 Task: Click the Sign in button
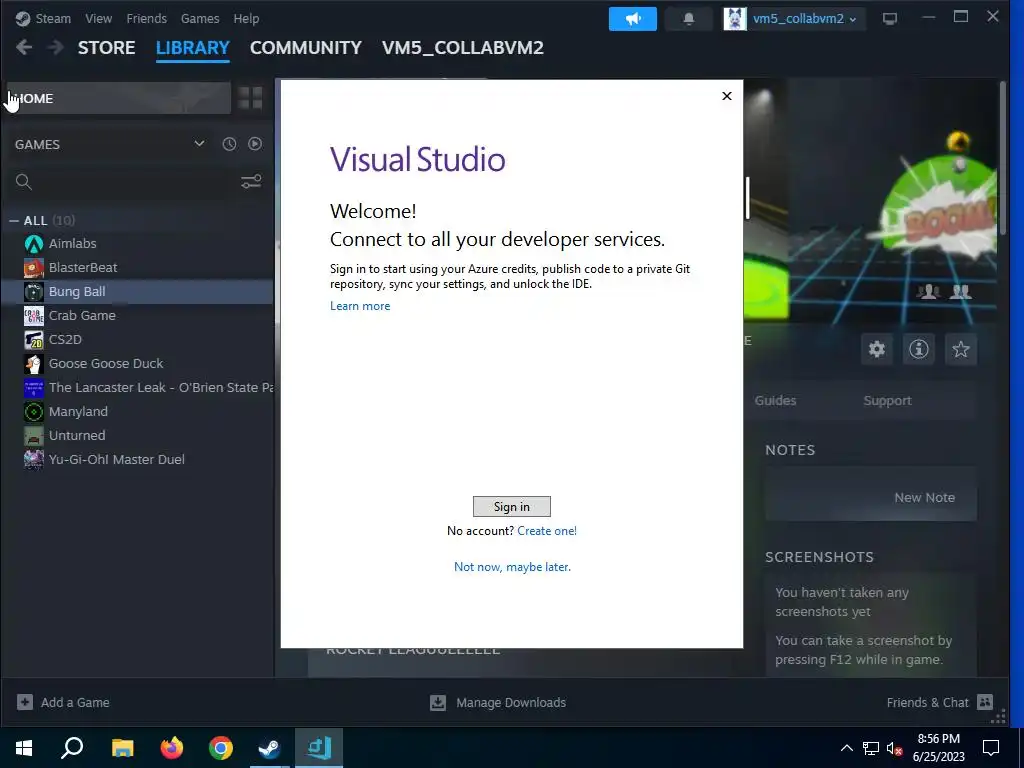pos(511,507)
